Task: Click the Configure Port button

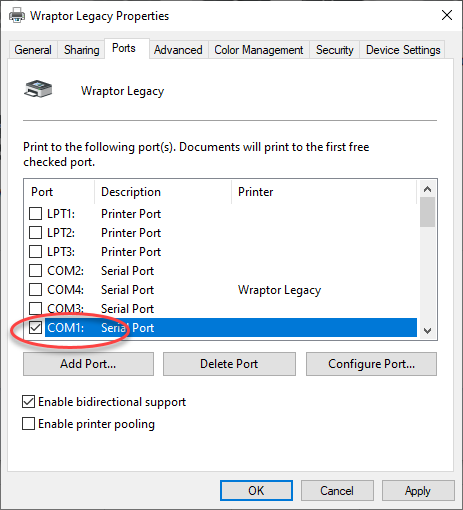Action: coord(371,364)
